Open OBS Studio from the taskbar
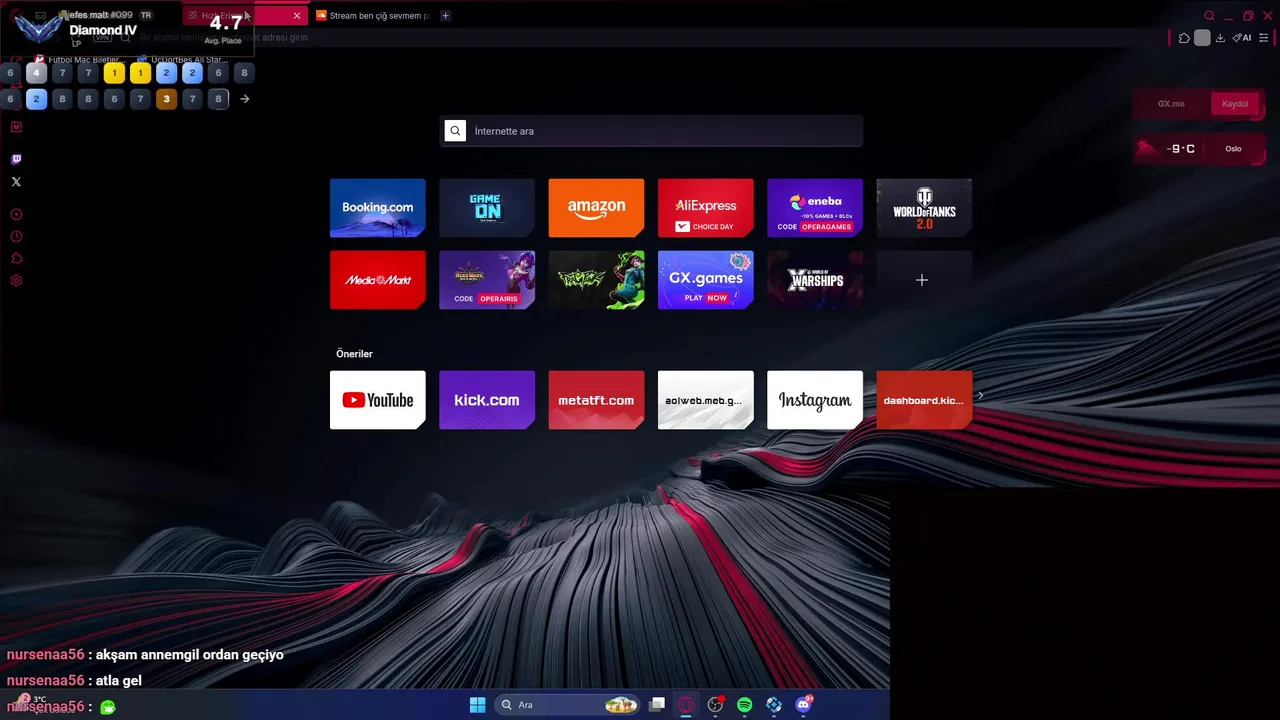Image resolution: width=1280 pixels, height=720 pixels. pyautogui.click(x=716, y=705)
